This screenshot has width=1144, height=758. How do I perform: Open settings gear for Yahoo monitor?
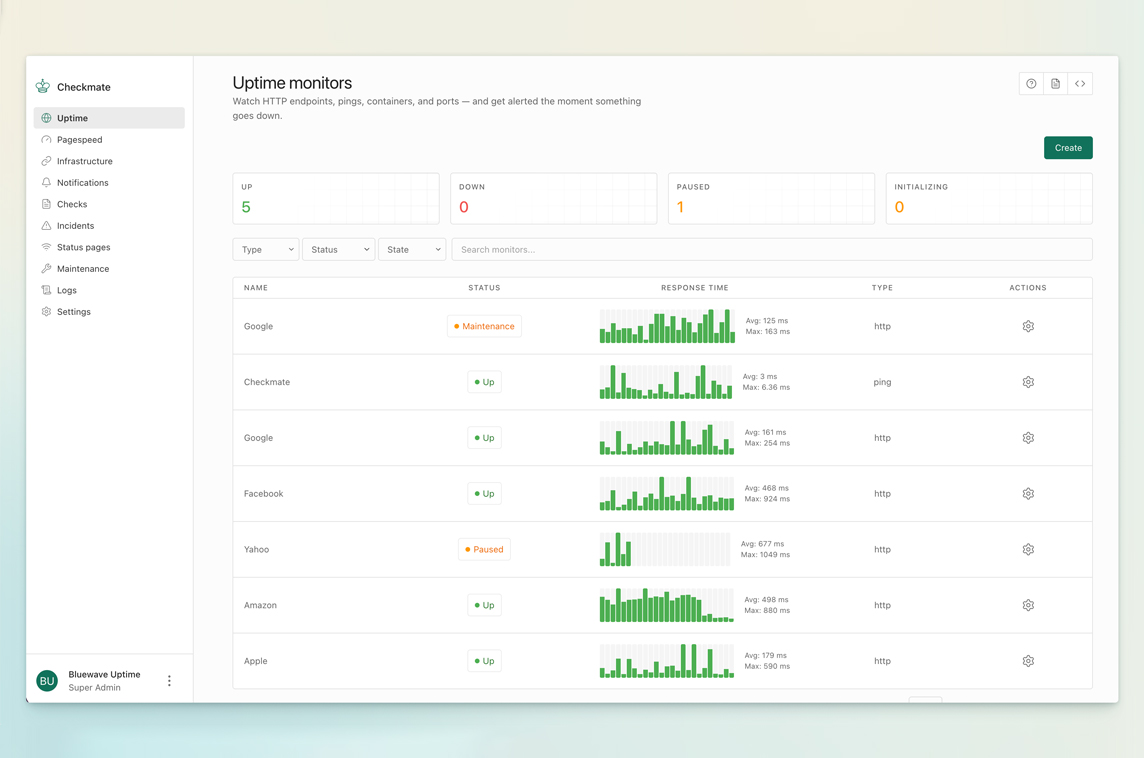click(x=1028, y=549)
